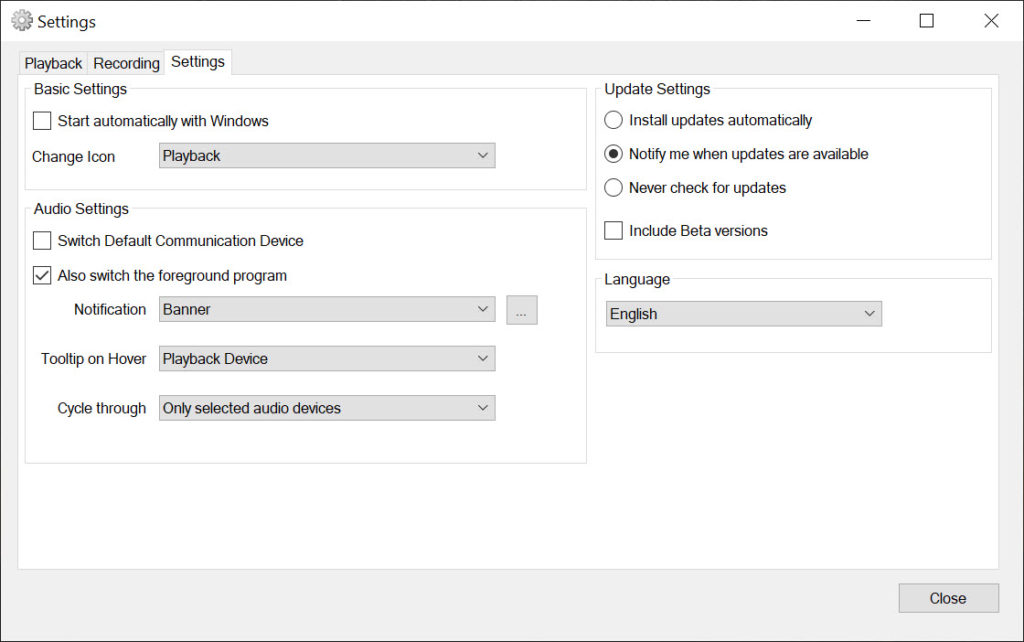
Task: Enable Start automatically with Windows
Action: click(42, 121)
